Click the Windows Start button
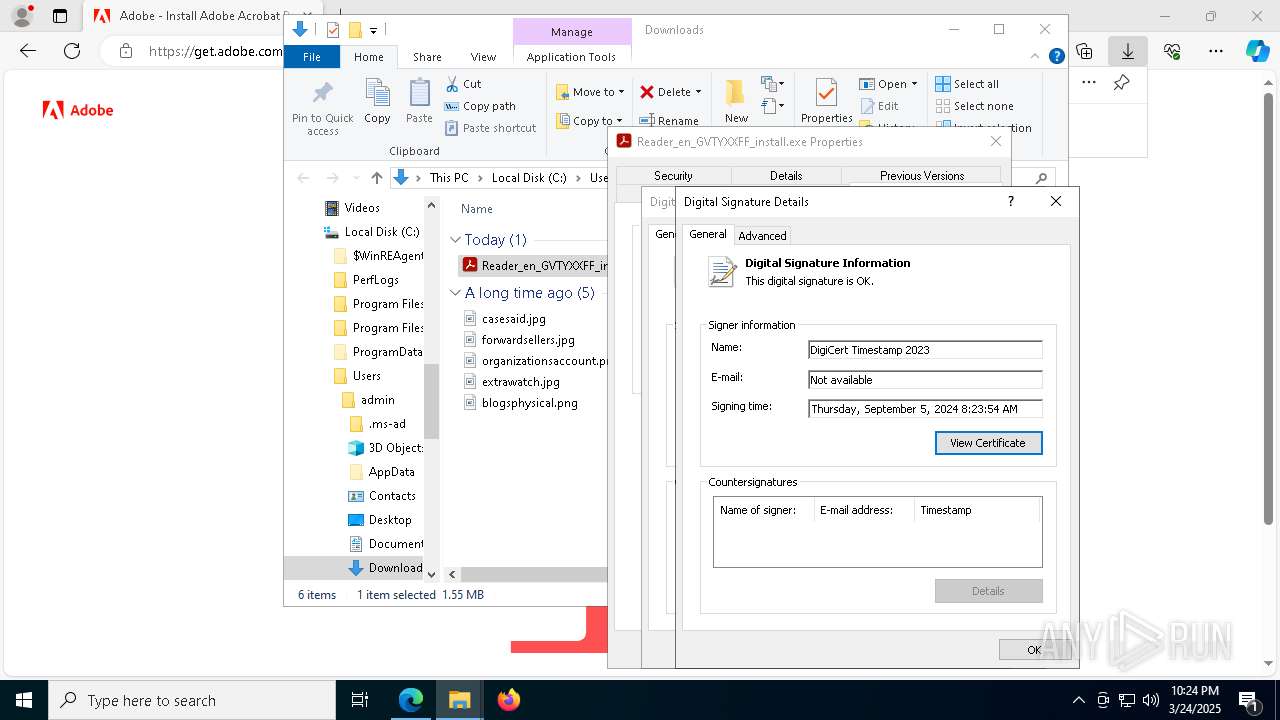Viewport: 1280px width, 720px height. click(24, 700)
